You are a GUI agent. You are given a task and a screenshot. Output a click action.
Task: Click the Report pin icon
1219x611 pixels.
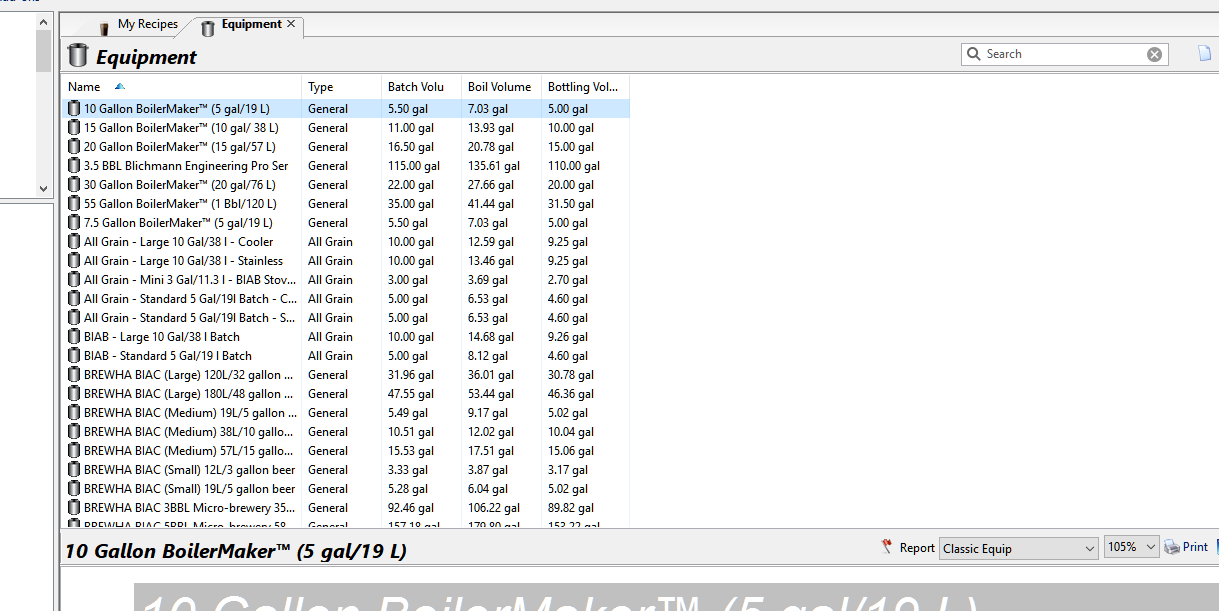coord(886,547)
